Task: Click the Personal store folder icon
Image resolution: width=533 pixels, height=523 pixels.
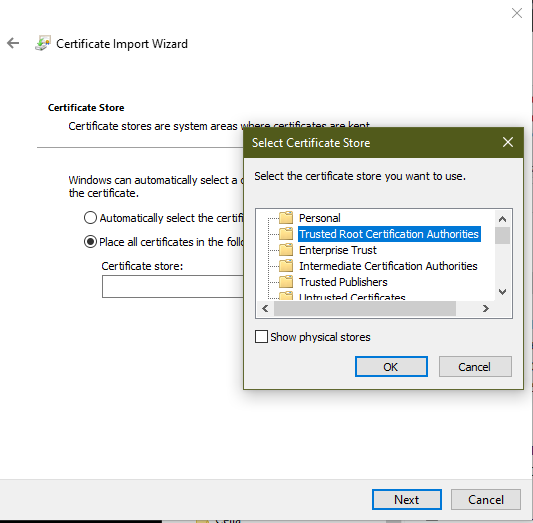Action: [x=286, y=217]
